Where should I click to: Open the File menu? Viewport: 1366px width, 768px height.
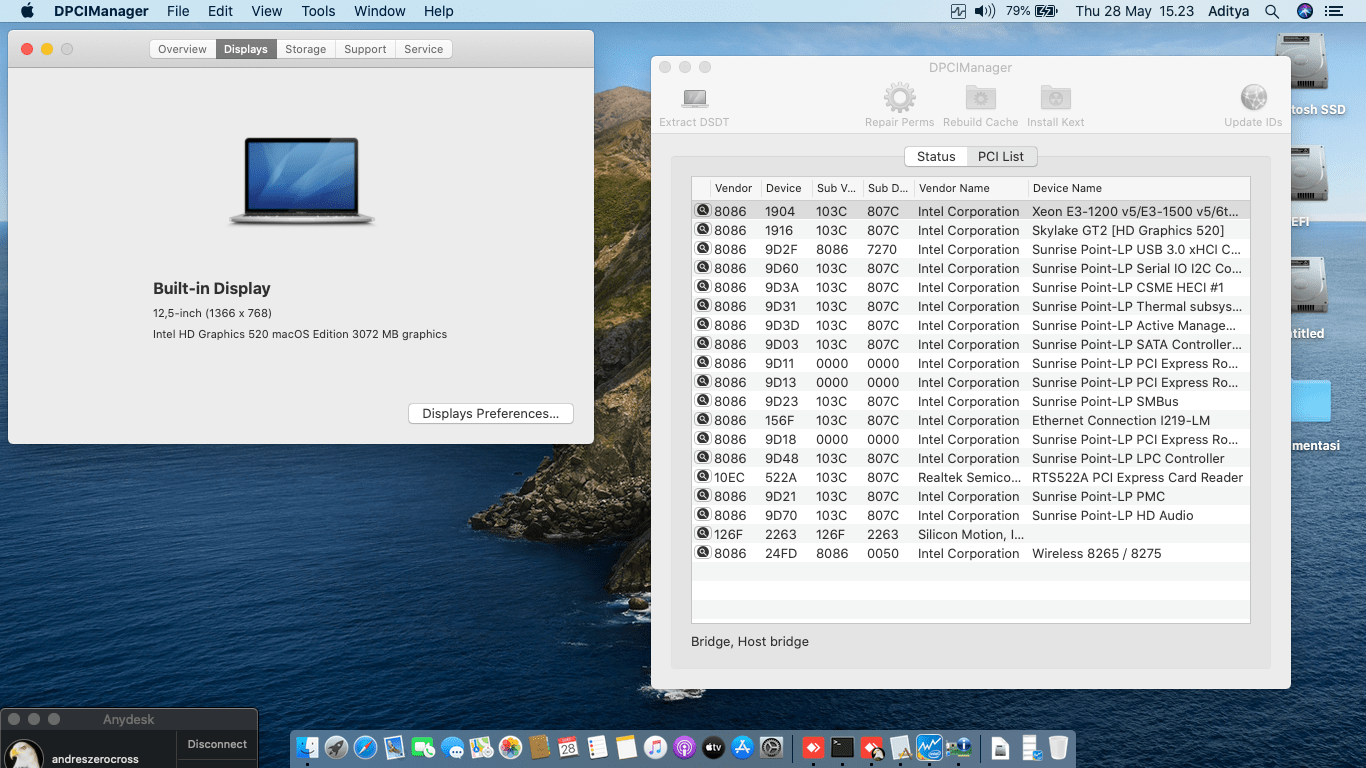pos(178,11)
